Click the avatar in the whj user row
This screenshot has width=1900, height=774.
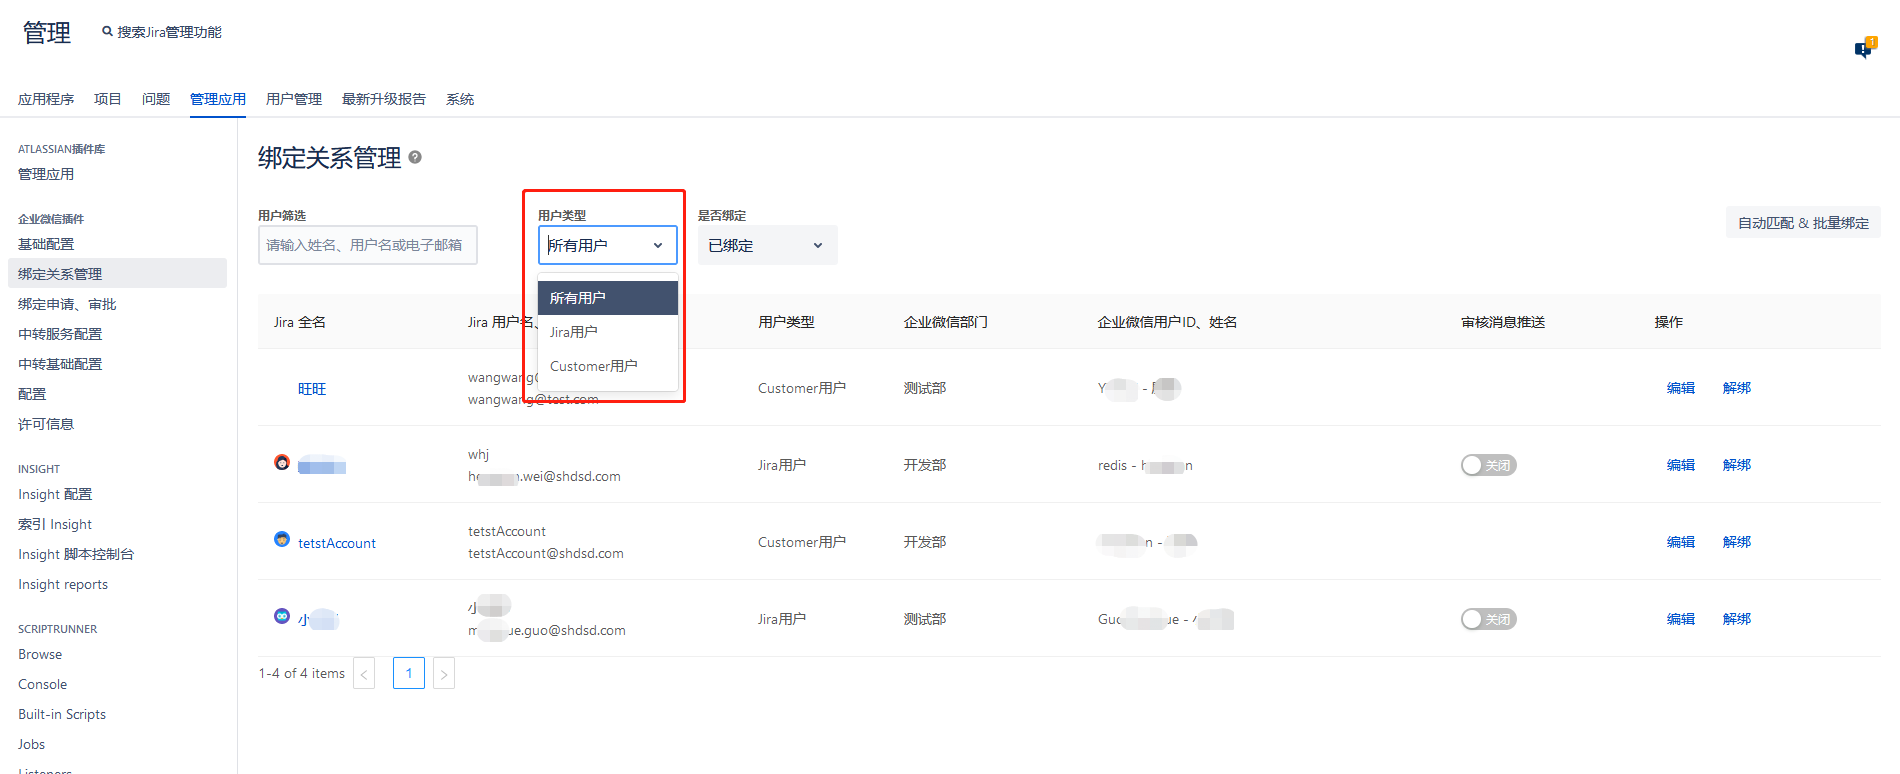282,462
